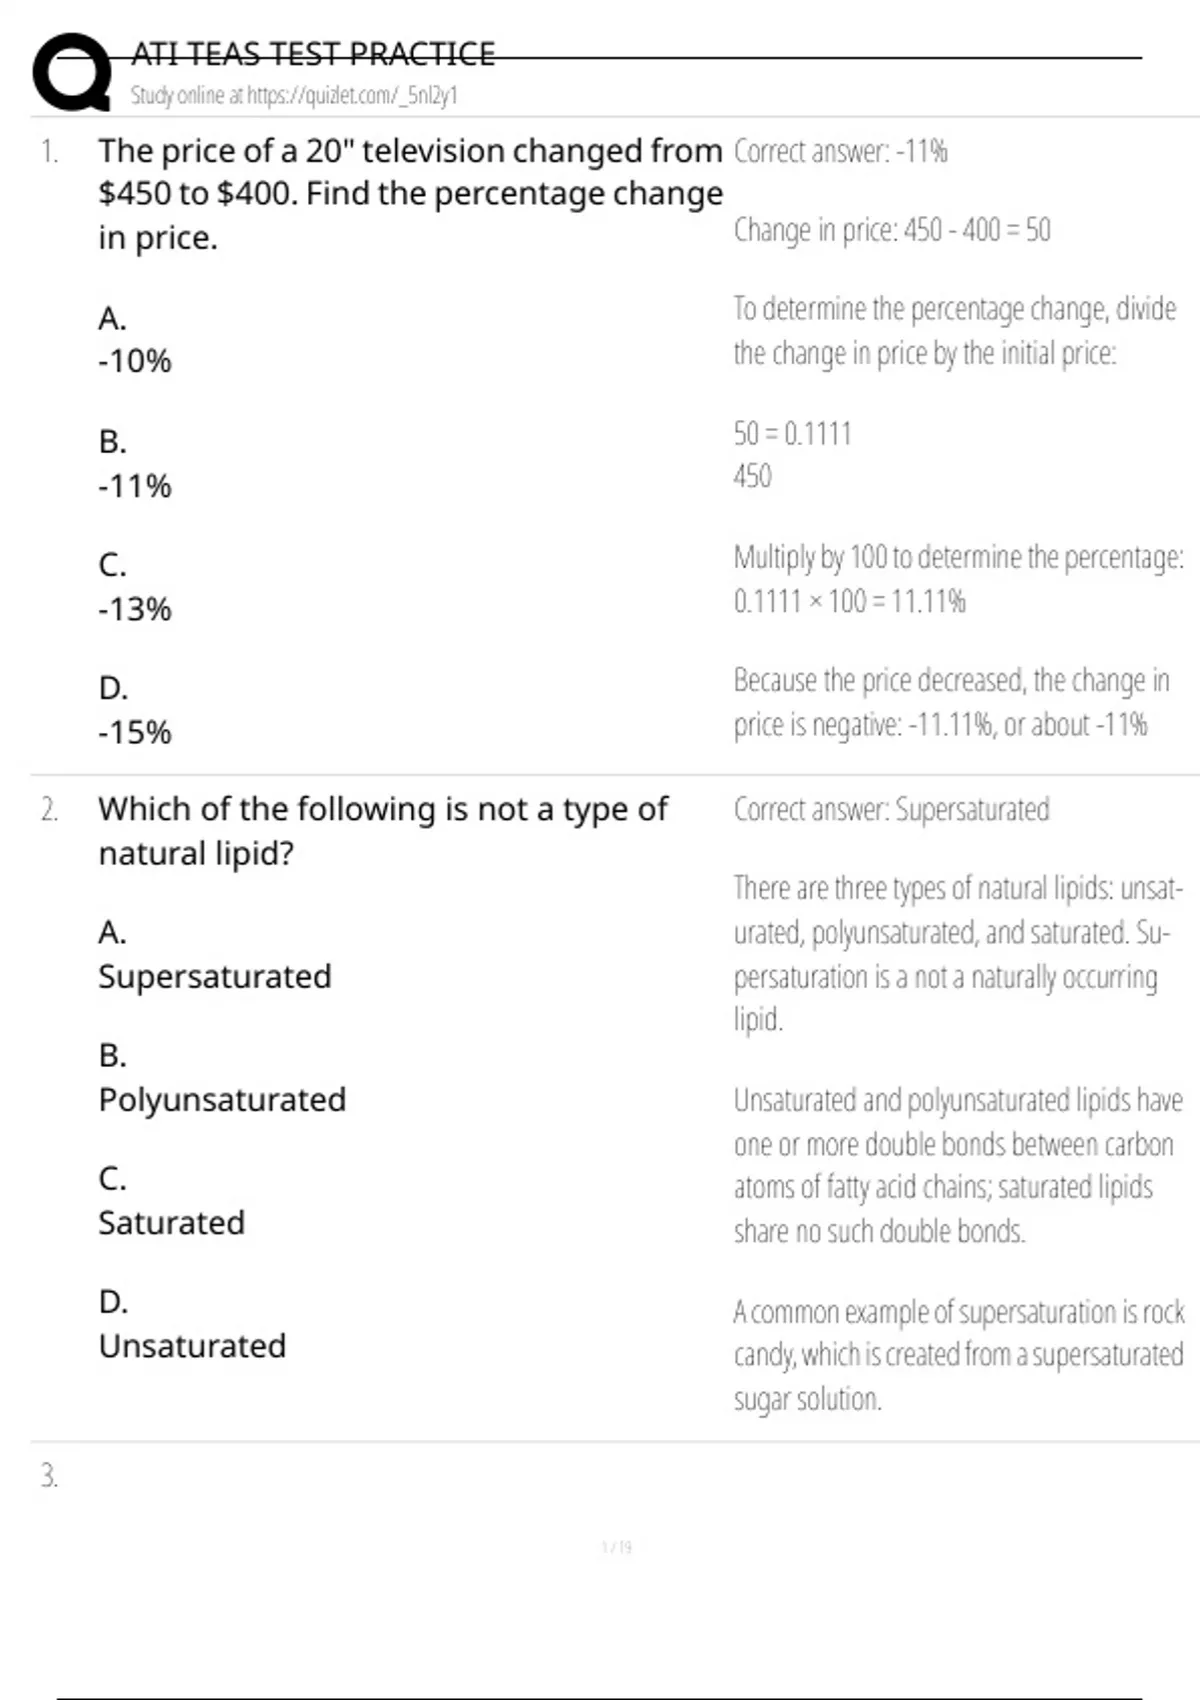
Task: Click 'Correct answer: -11%' text
Action: pyautogui.click(x=840, y=152)
